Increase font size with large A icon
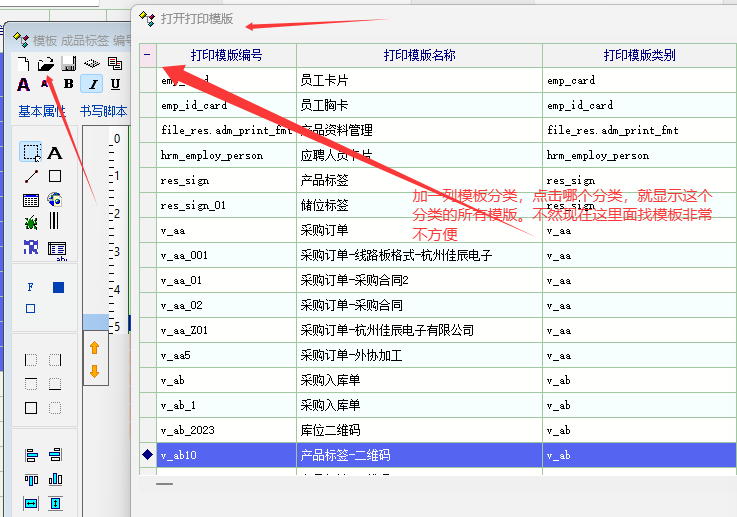737x517 pixels. point(24,85)
